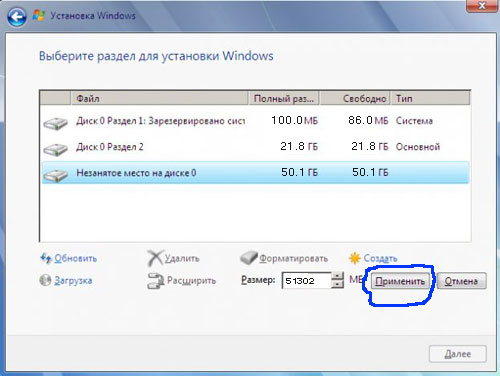Select Незанятое место на диске 0 row
The width and height of the screenshot is (500, 376).
[255, 173]
